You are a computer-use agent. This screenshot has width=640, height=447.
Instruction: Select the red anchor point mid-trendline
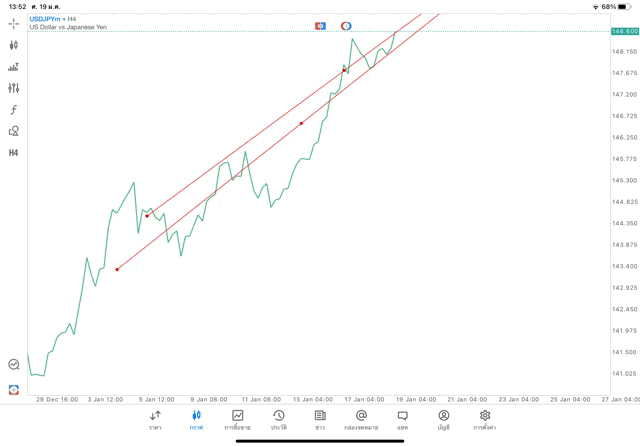[x=301, y=123]
